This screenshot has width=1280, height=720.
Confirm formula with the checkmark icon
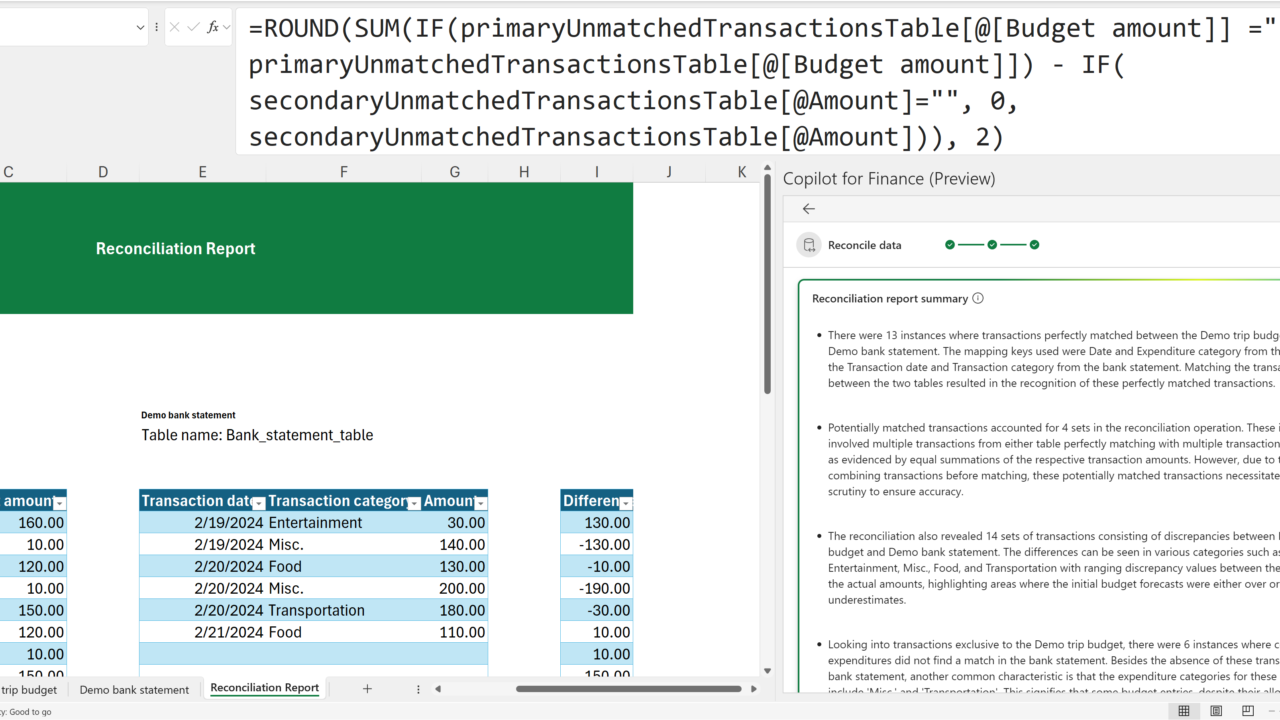193,27
